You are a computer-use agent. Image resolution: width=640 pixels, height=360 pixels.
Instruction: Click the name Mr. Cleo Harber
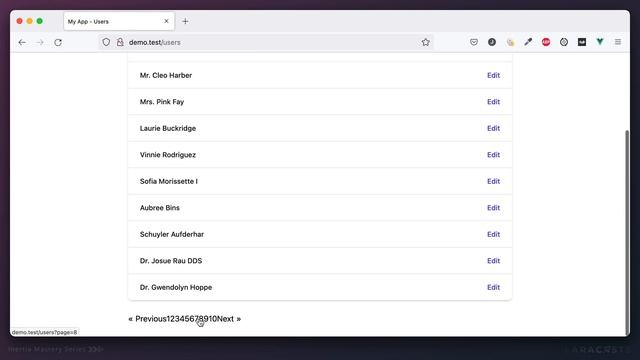(x=166, y=75)
